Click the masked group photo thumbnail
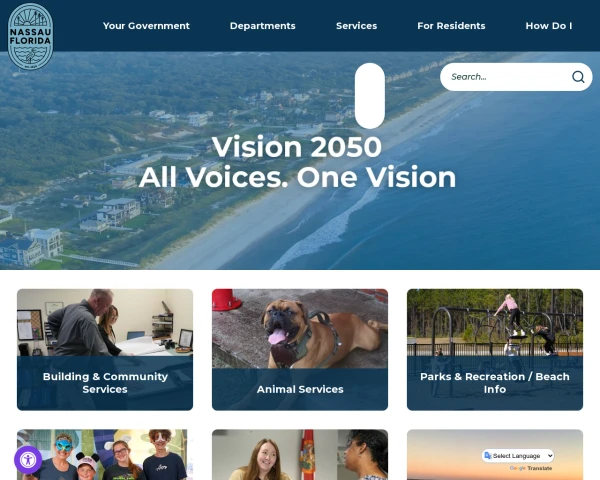This screenshot has height=480, width=600. (105, 454)
